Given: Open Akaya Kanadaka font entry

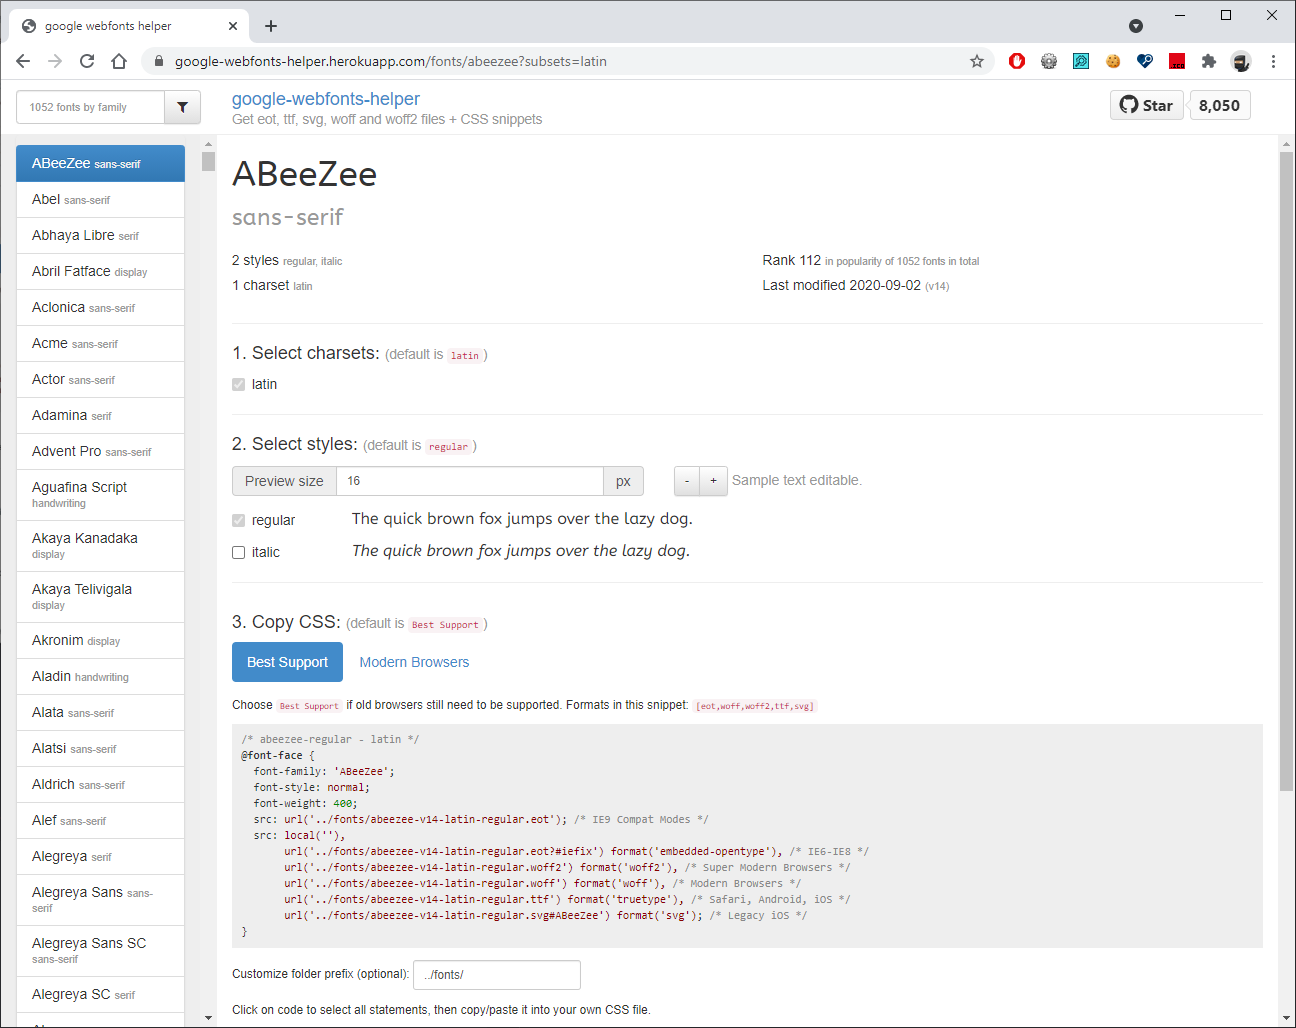Looking at the screenshot, I should tap(100, 546).
